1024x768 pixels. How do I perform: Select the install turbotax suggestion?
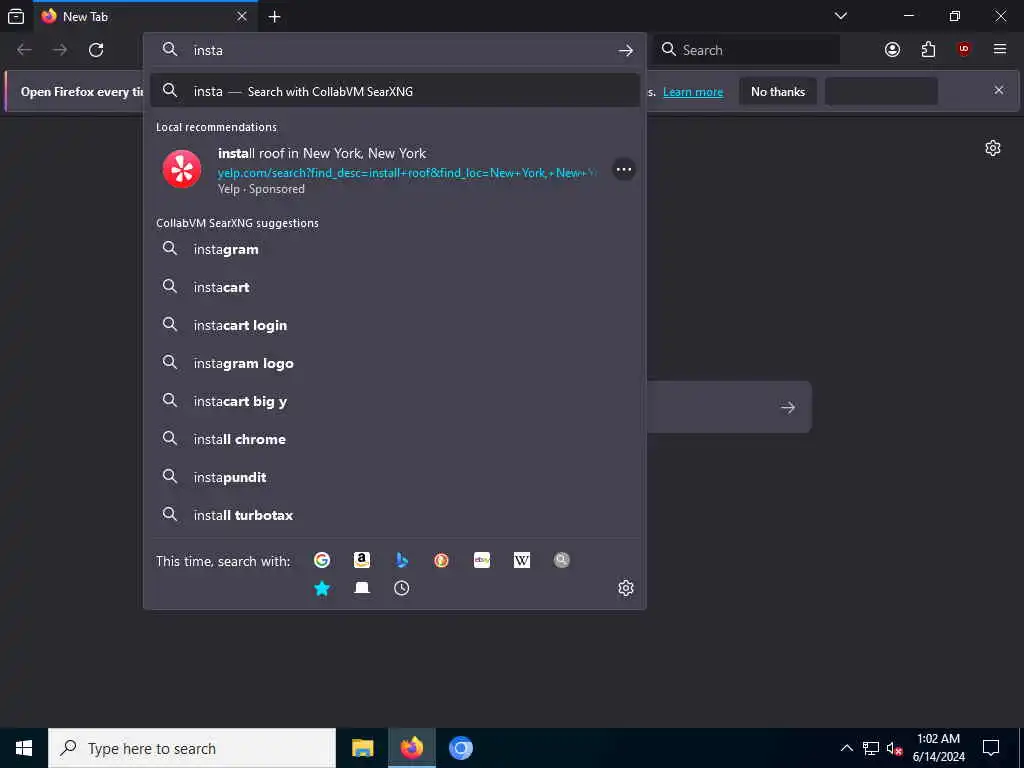(394, 515)
